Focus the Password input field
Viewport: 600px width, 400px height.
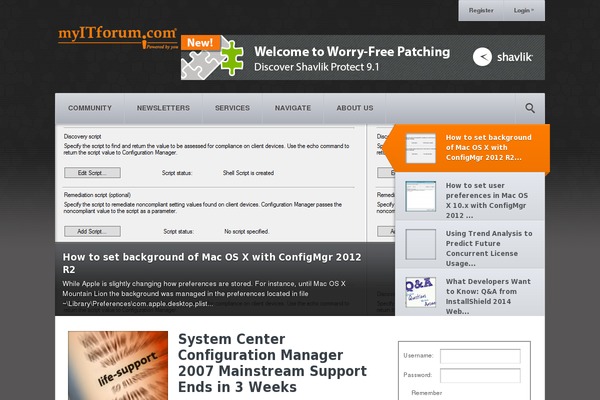(479, 375)
